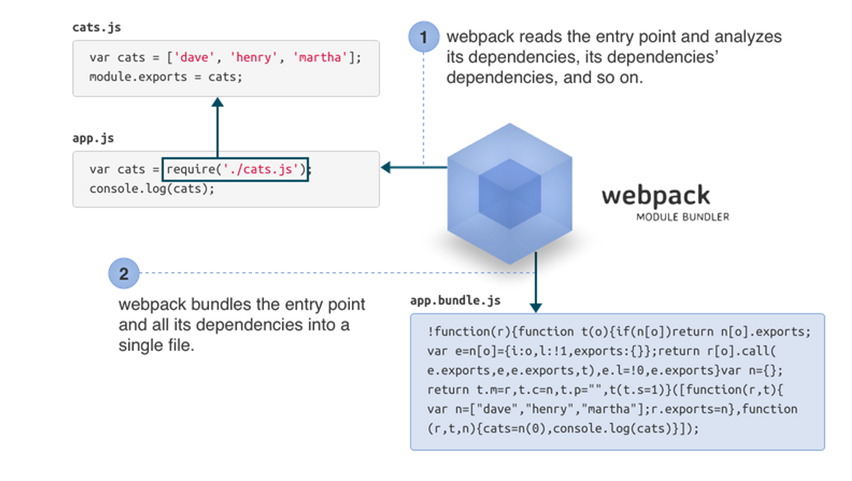Click the 'e.exports,e,e.exports,t)' bundle line
Image resolution: width=852 pixels, height=481 pixels.
click(605, 371)
